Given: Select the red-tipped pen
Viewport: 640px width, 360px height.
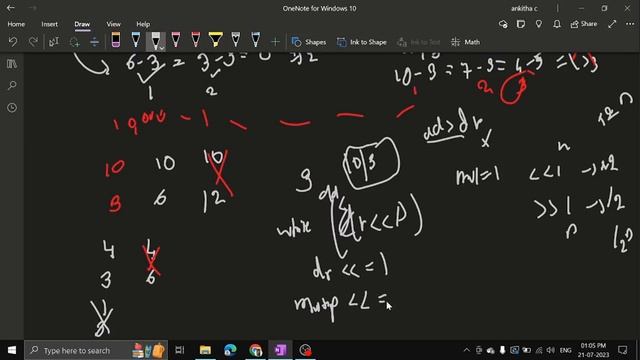Looking at the screenshot, I should click(196, 40).
